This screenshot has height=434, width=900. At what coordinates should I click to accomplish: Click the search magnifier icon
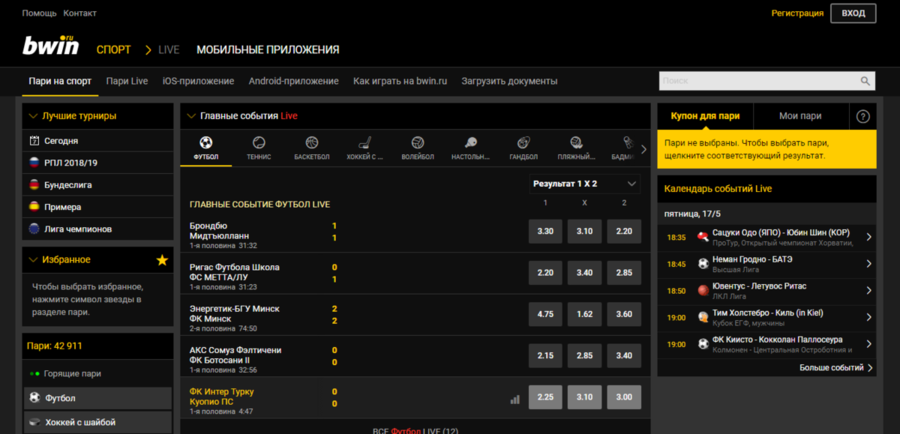tap(866, 81)
